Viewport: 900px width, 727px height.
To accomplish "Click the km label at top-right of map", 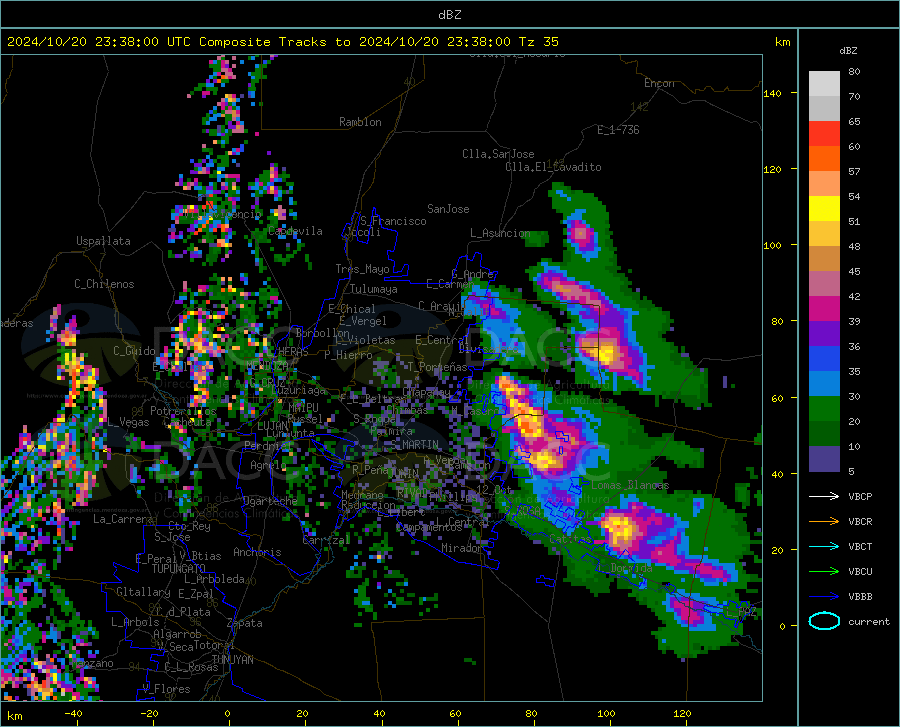I will [782, 42].
